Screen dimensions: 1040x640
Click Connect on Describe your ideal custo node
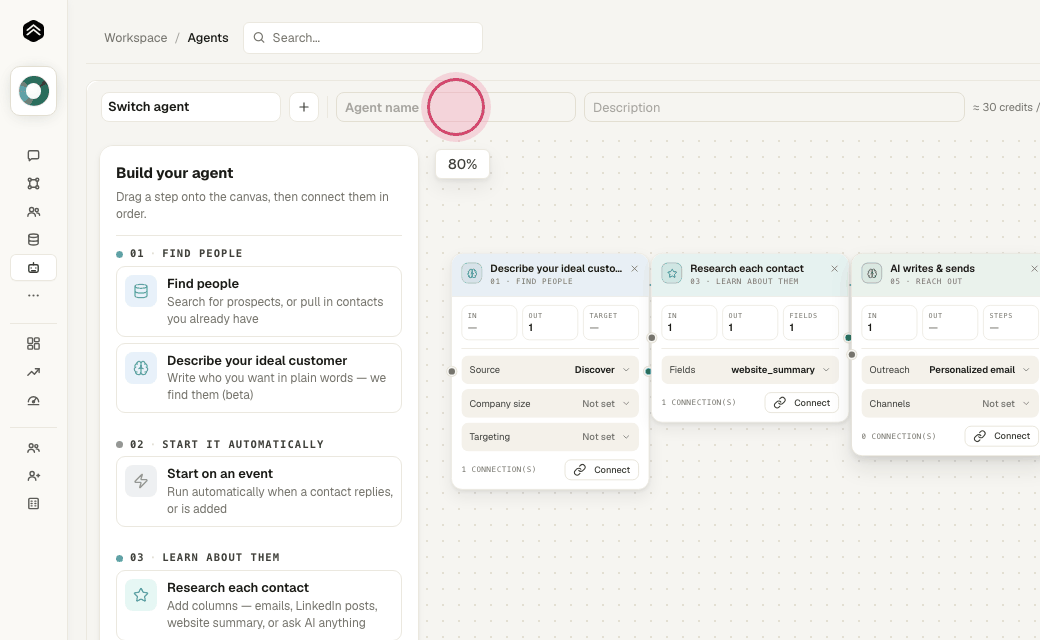click(602, 470)
